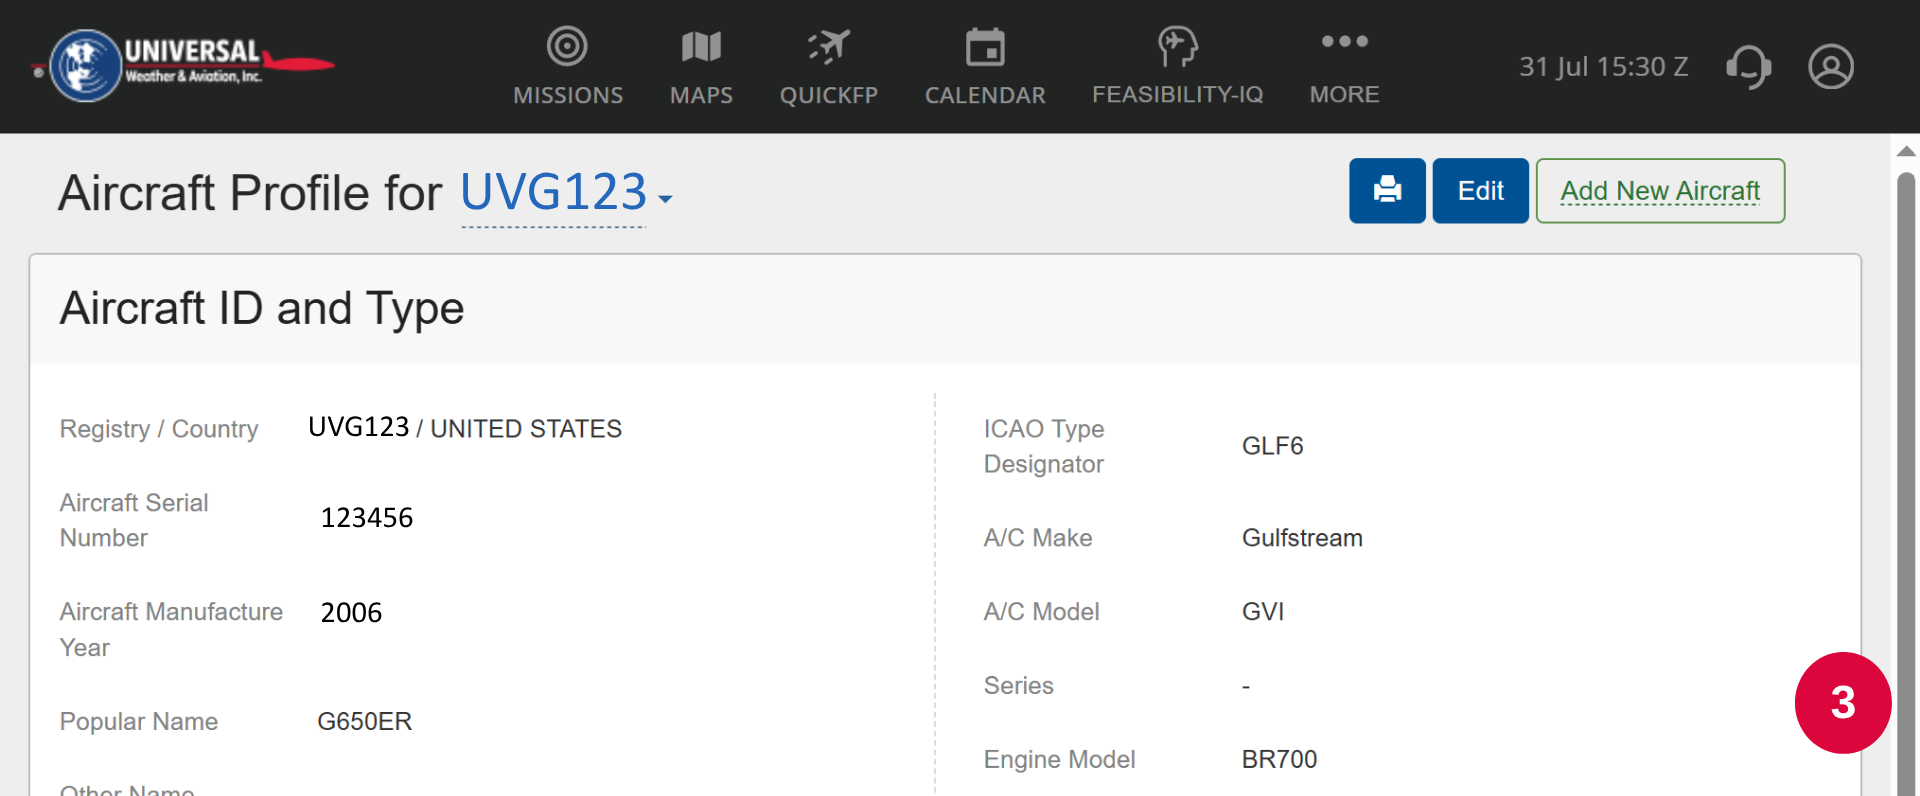Click the manufacture year value 2006

coord(351,613)
